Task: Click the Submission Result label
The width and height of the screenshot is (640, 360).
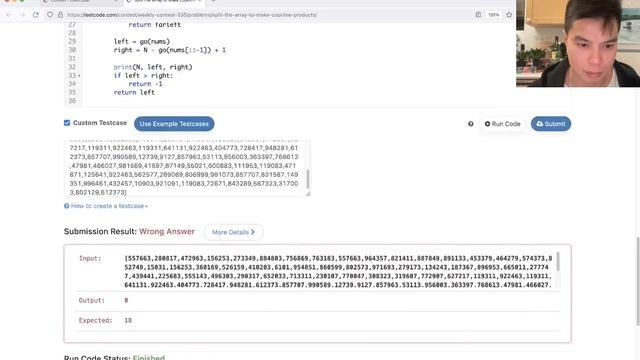Action: pyautogui.click(x=100, y=231)
